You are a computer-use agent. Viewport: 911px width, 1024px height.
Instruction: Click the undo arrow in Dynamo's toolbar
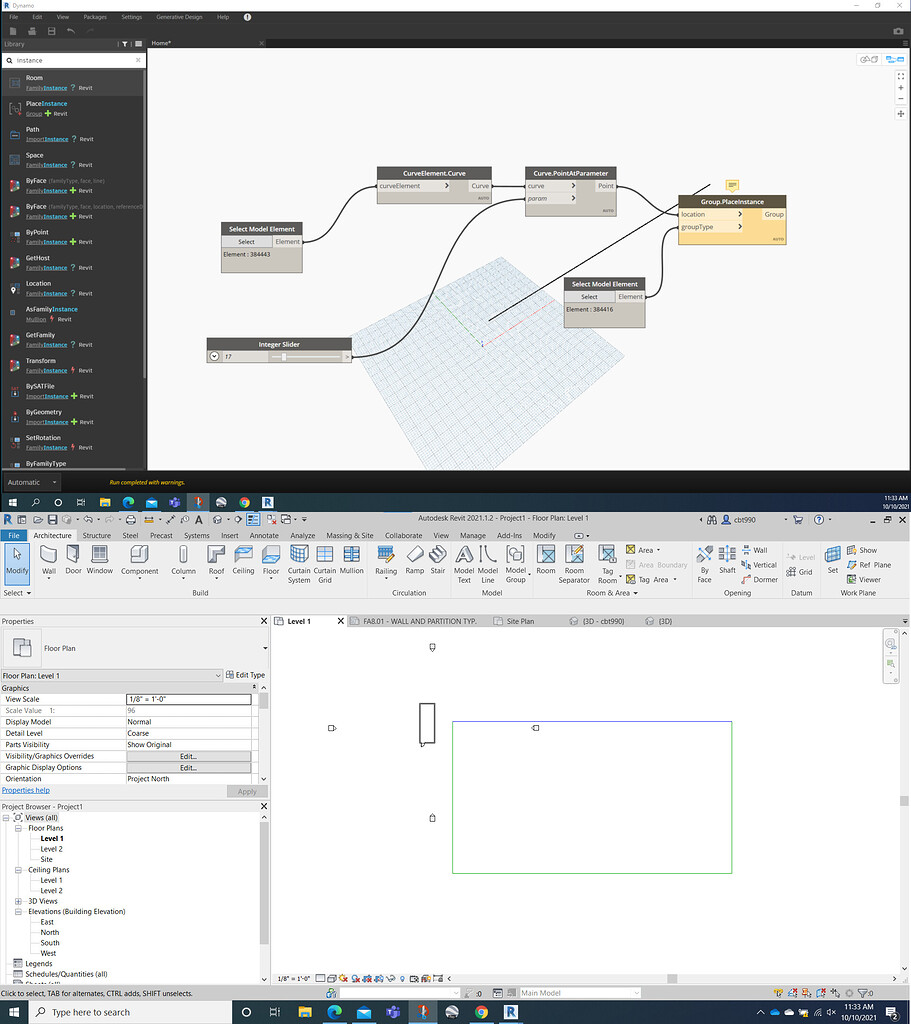coord(70,30)
